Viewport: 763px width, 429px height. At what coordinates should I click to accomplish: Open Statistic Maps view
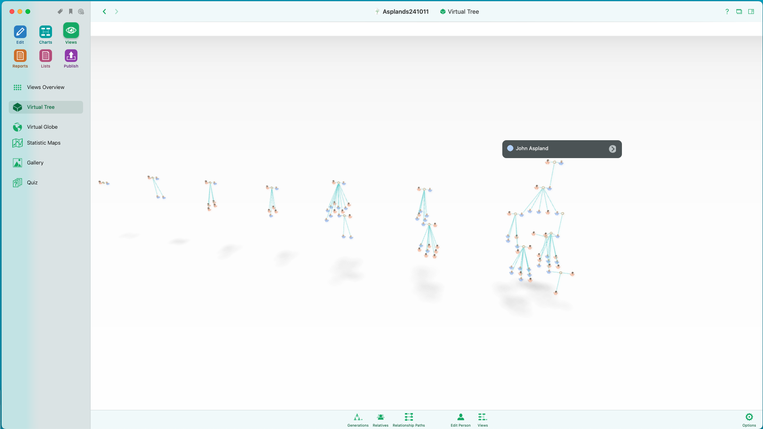[46, 143]
